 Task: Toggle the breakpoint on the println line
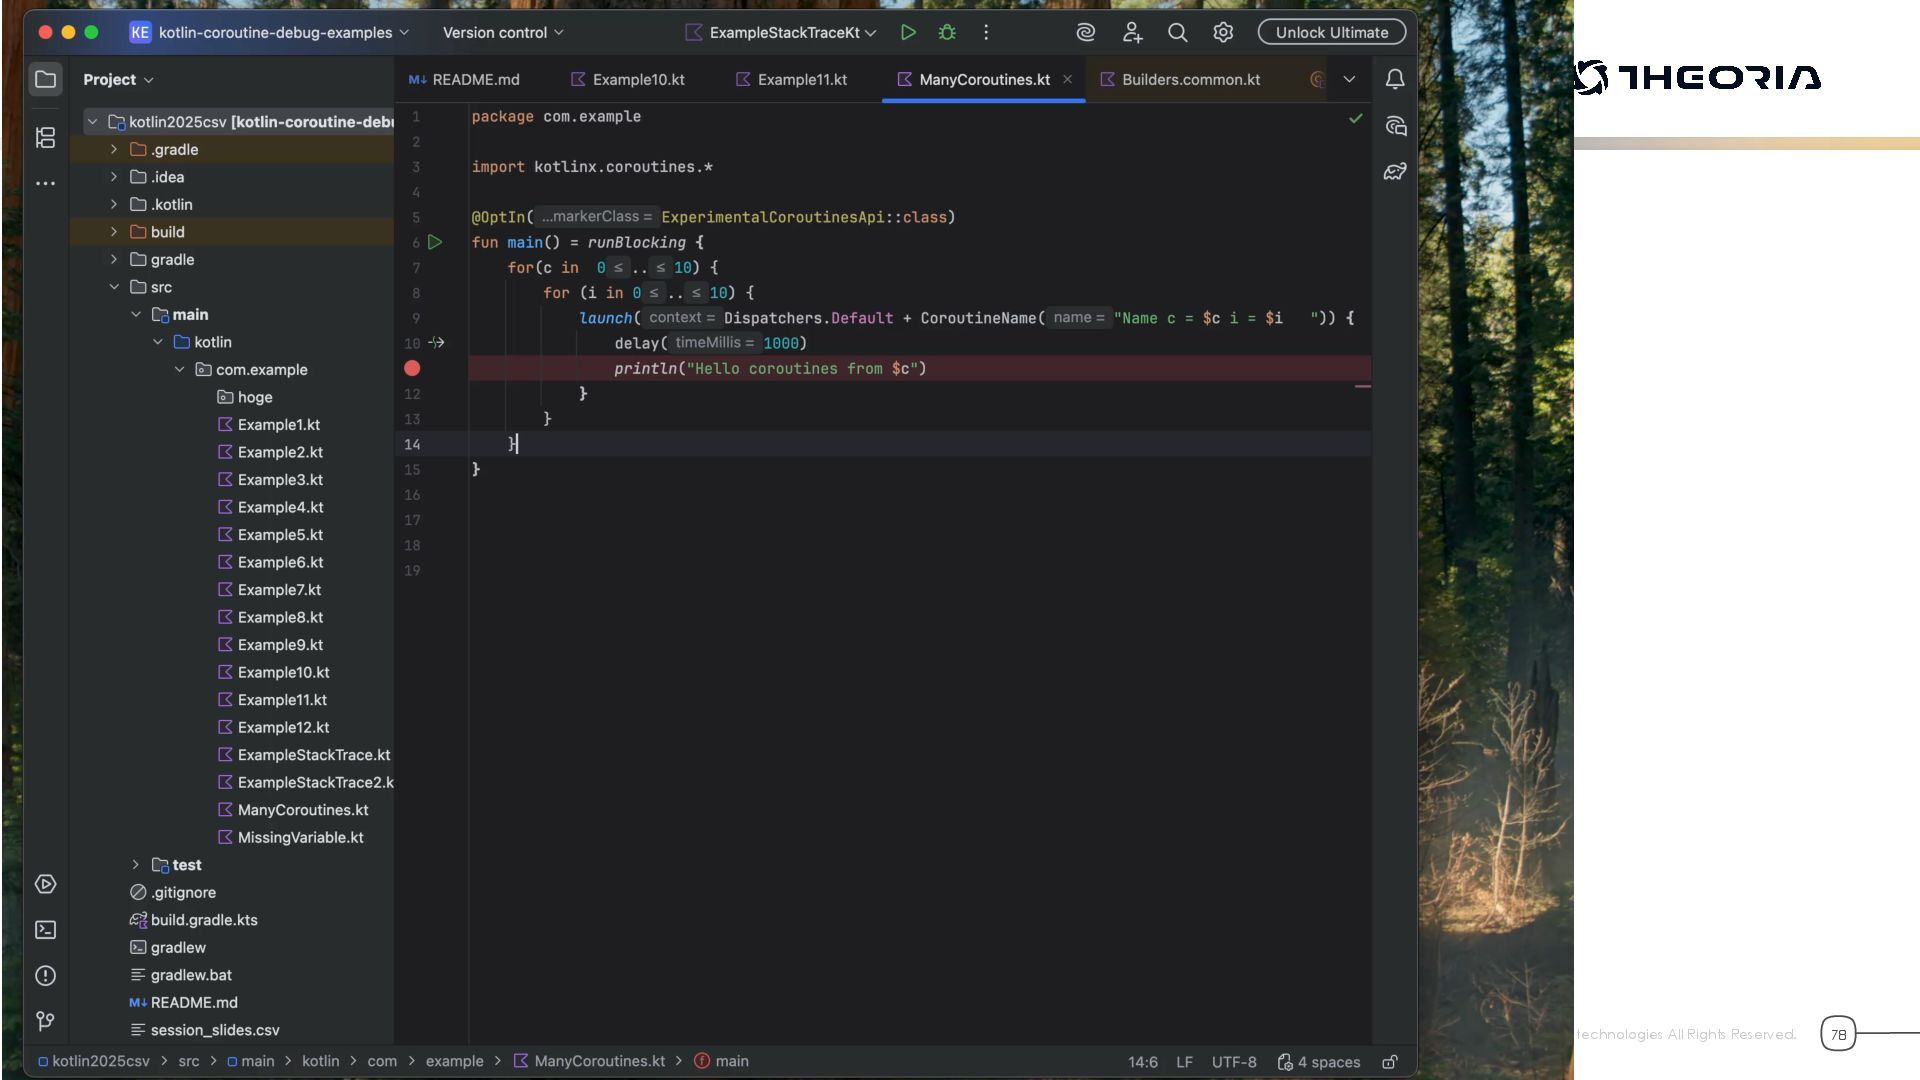[x=412, y=368]
